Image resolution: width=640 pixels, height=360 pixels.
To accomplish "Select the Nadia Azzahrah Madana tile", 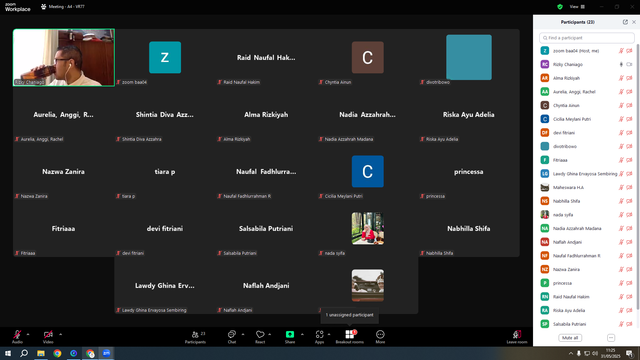I will pos(367,115).
